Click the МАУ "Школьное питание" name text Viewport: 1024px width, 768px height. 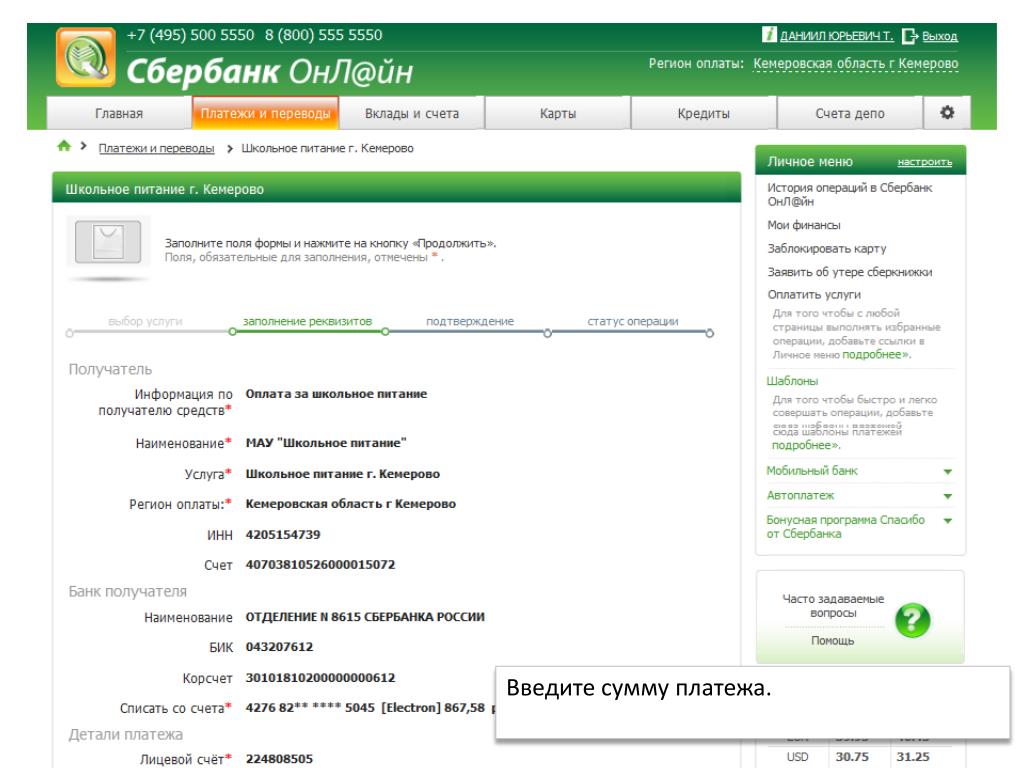pyautogui.click(x=326, y=443)
